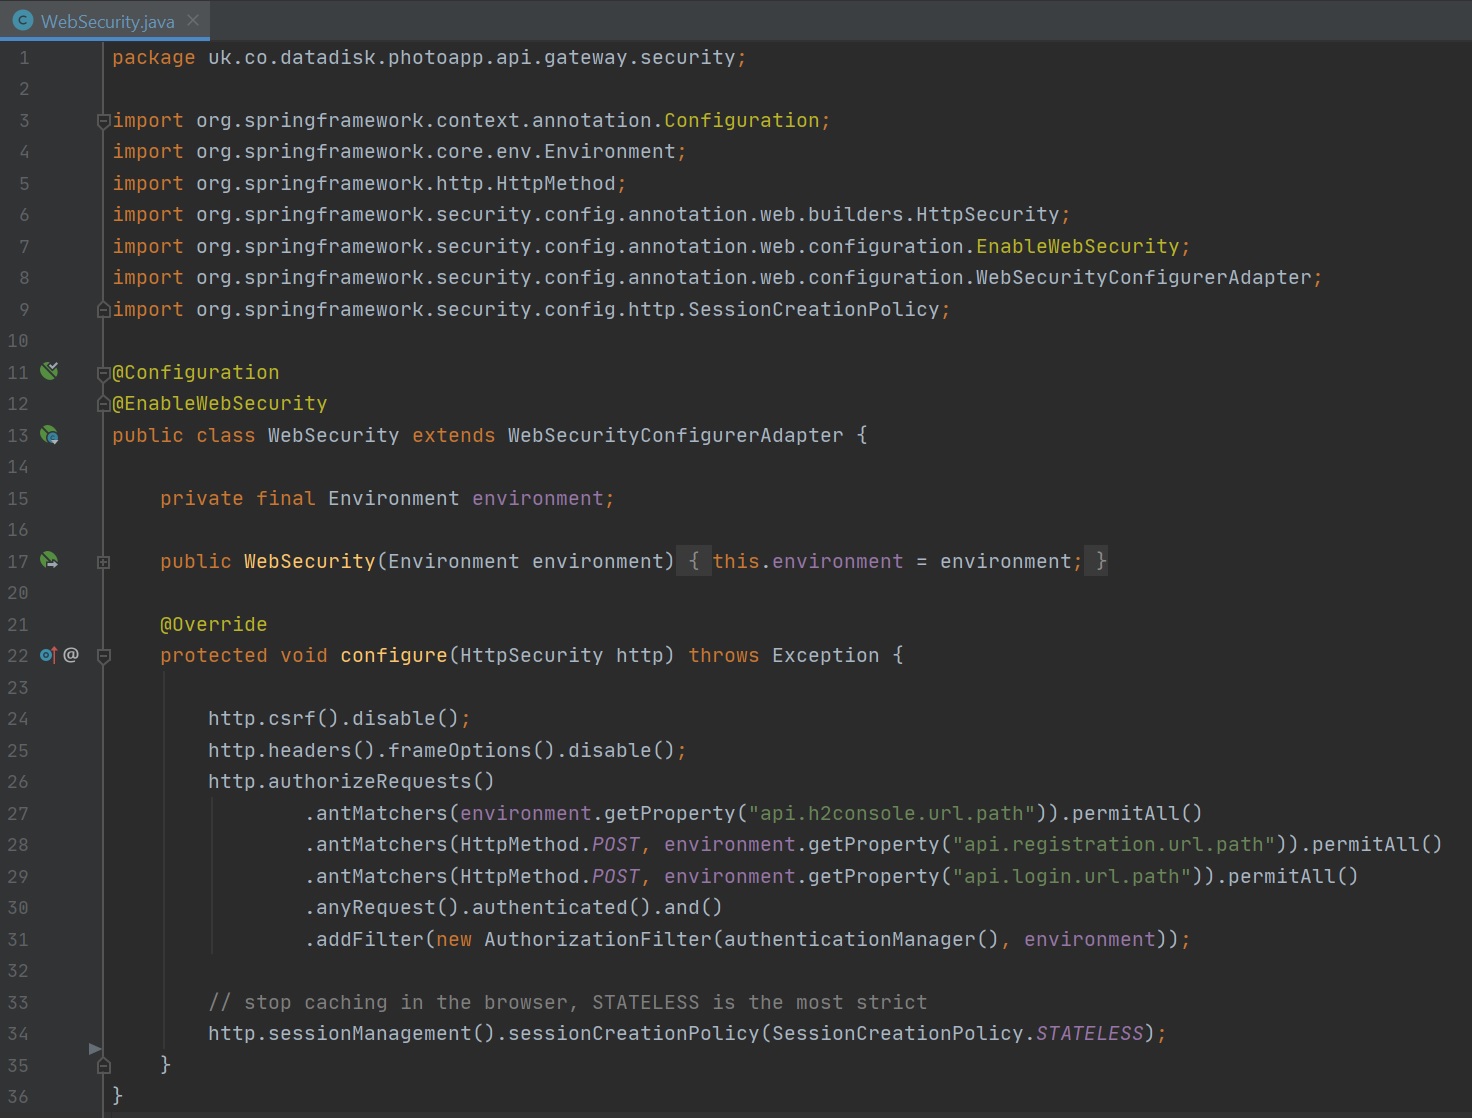Click the imports fold end marker on line 9
The width and height of the screenshot is (1472, 1118).
pyautogui.click(x=103, y=310)
